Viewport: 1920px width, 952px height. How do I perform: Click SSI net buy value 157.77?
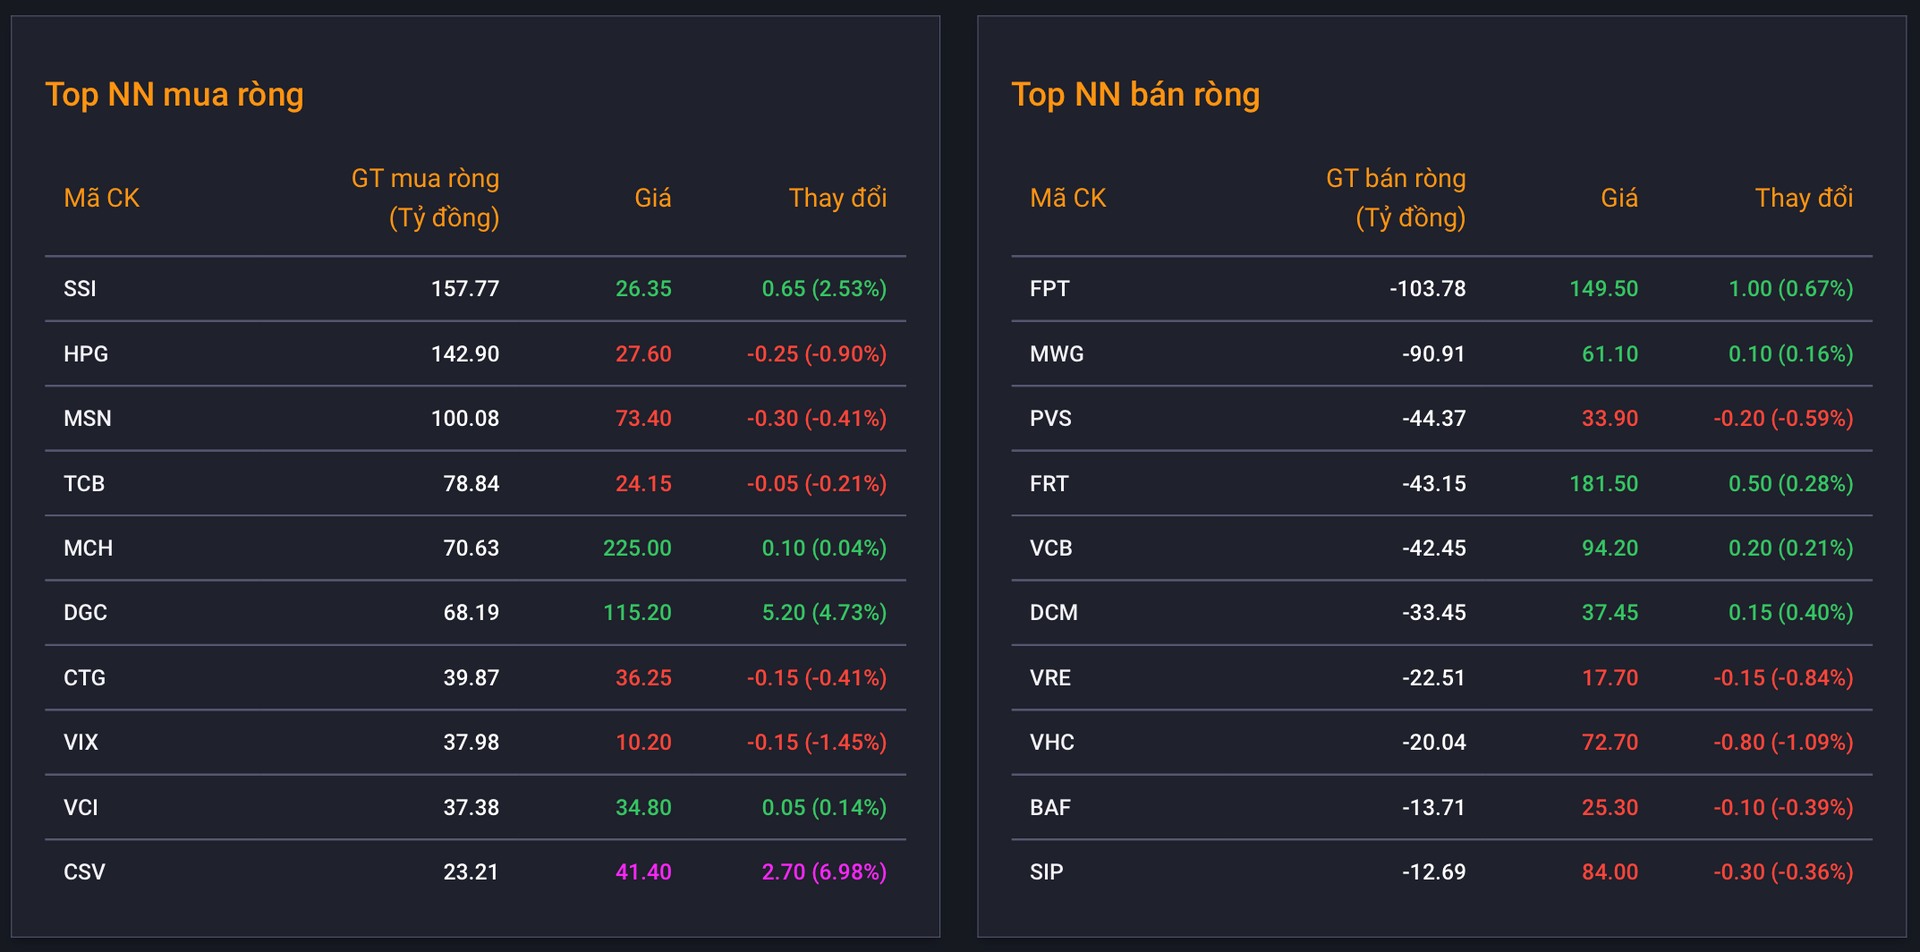(465, 289)
